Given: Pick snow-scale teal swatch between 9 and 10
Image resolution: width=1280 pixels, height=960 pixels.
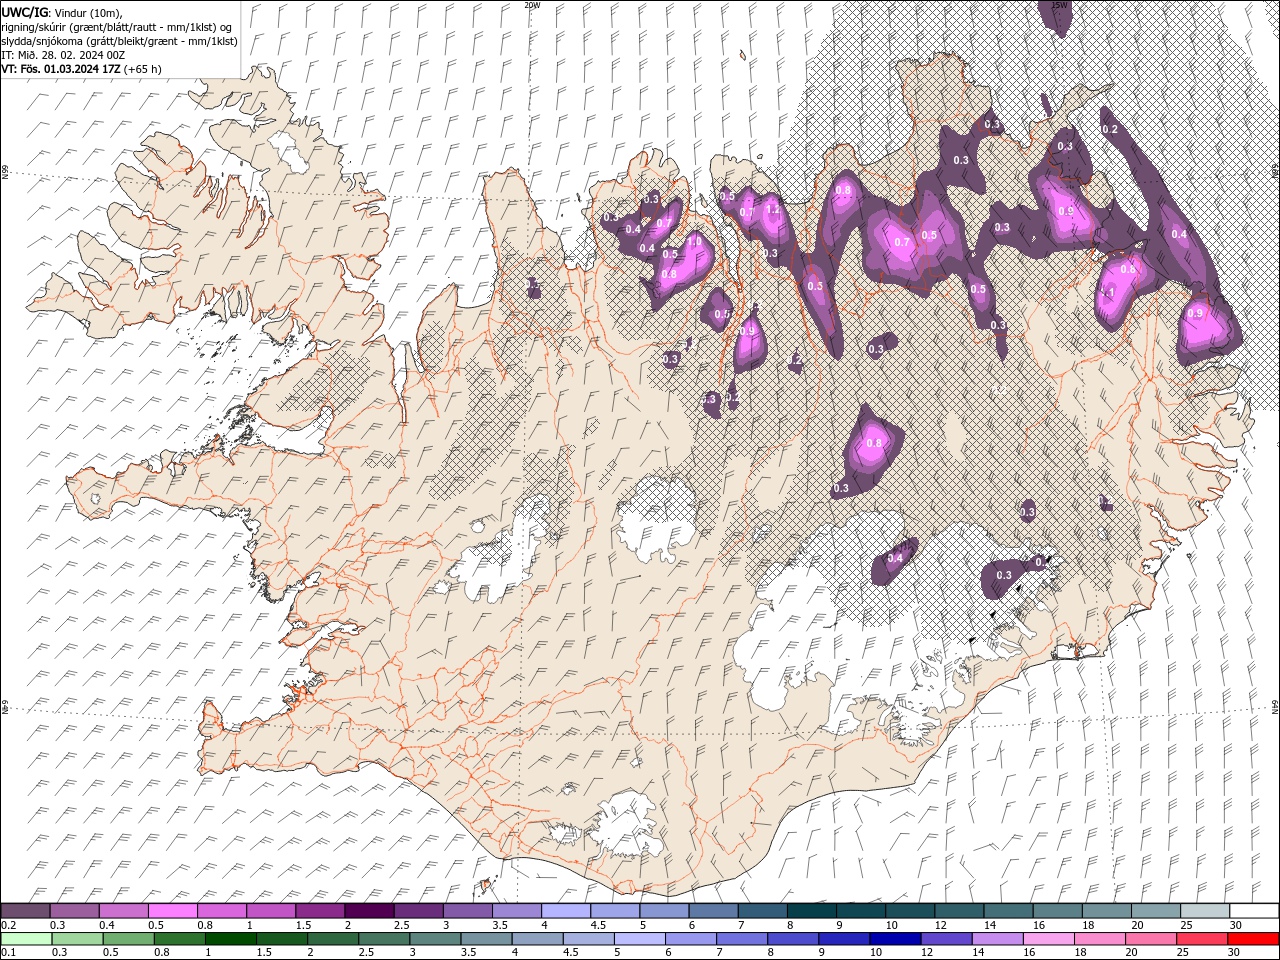Looking at the screenshot, I should [x=860, y=911].
